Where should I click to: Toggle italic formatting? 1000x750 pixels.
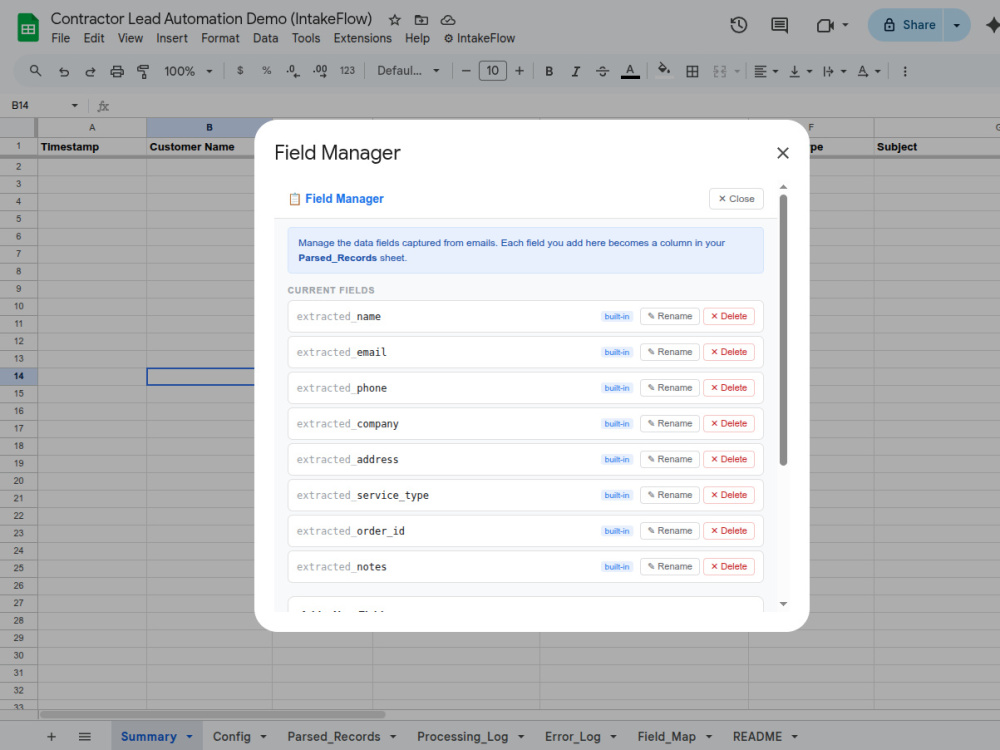click(x=575, y=71)
